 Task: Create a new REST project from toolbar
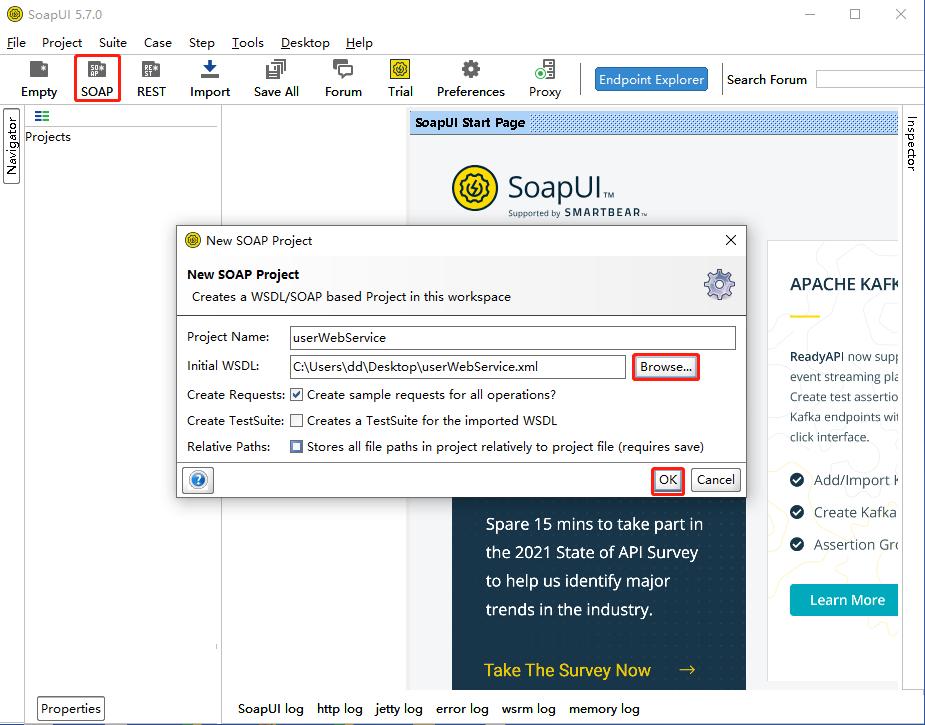[x=151, y=79]
